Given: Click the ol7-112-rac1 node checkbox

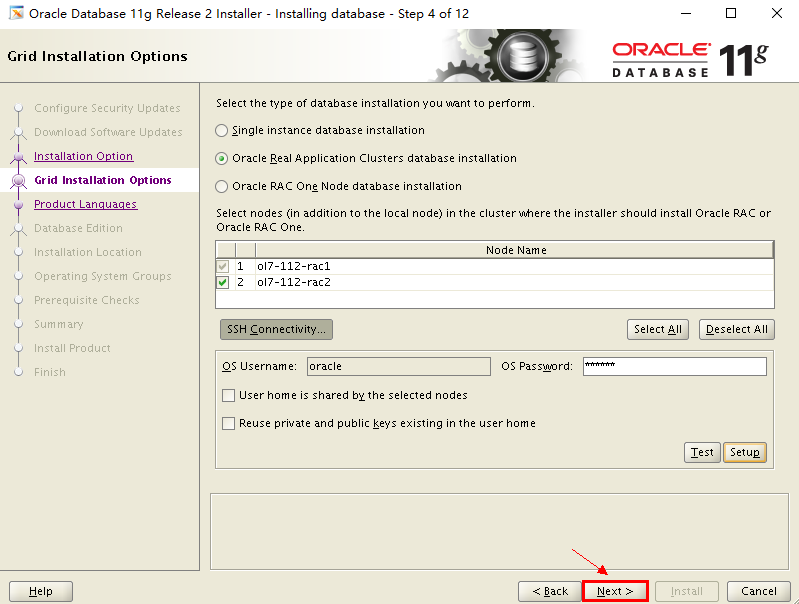Looking at the screenshot, I should [x=223, y=266].
